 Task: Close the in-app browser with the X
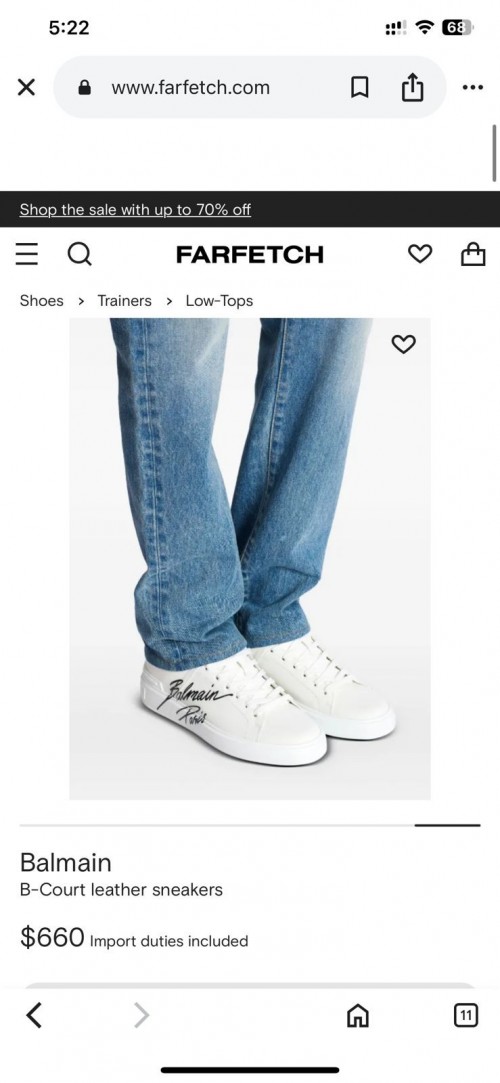tap(26, 88)
